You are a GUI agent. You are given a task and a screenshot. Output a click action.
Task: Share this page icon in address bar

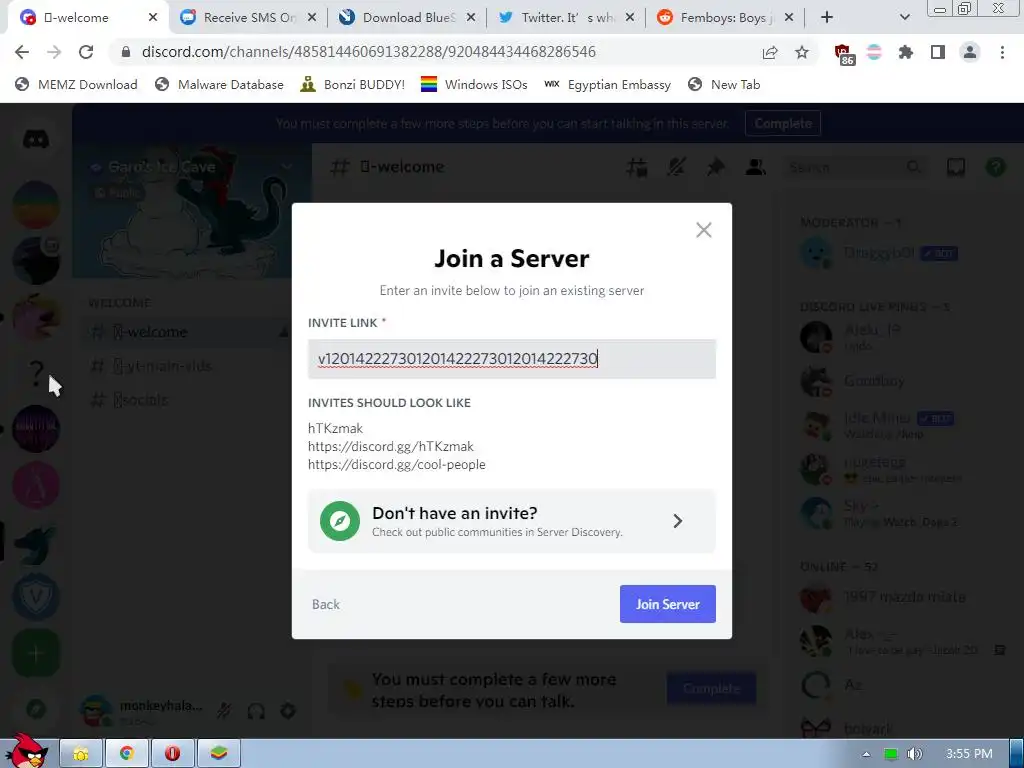(770, 52)
